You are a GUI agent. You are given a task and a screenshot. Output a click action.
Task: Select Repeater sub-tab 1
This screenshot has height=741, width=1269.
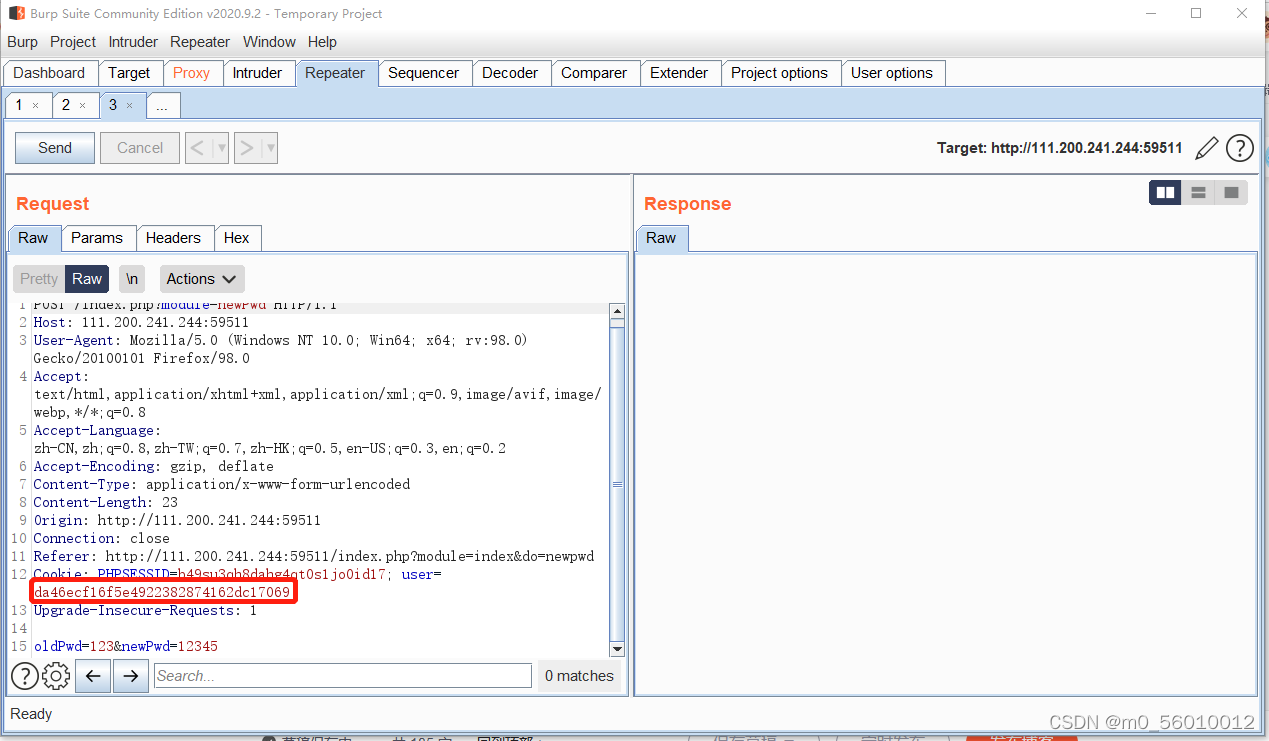point(19,105)
